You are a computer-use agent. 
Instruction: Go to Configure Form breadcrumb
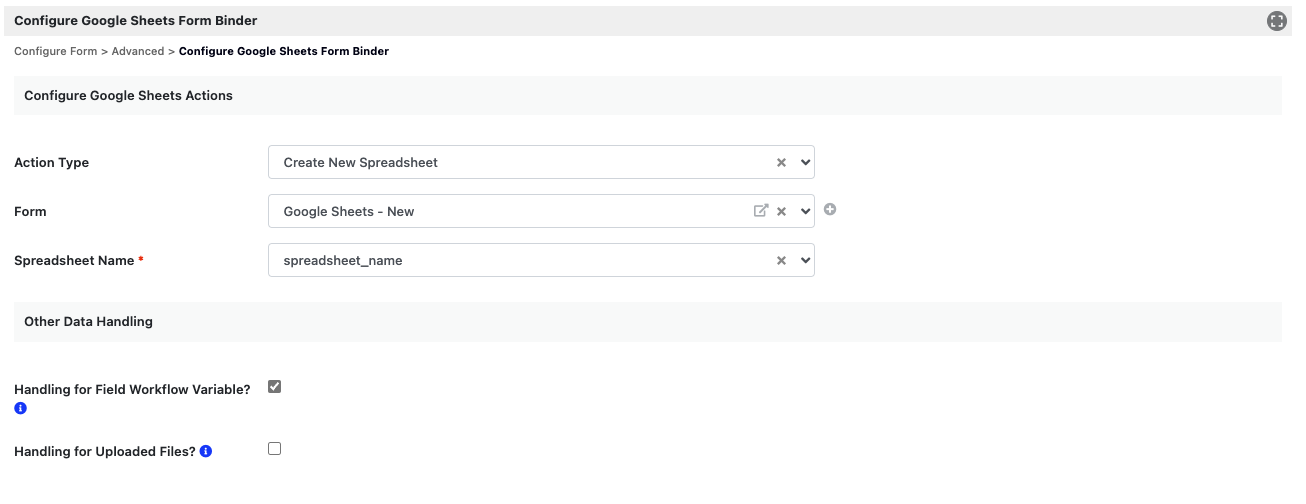pyautogui.click(x=55, y=51)
